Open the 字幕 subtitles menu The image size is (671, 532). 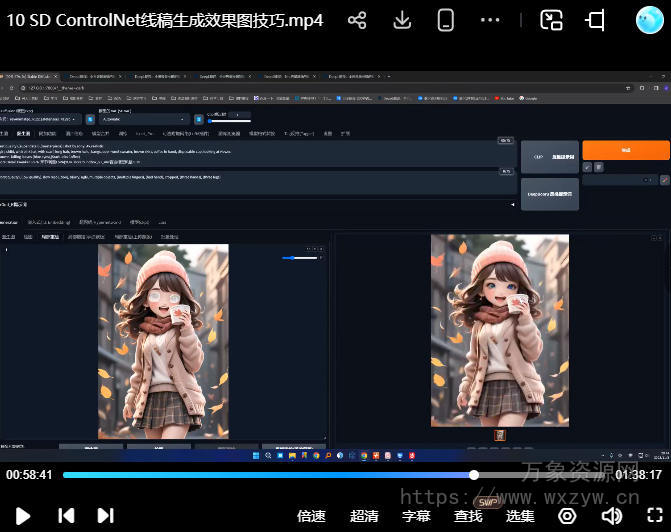pos(416,516)
